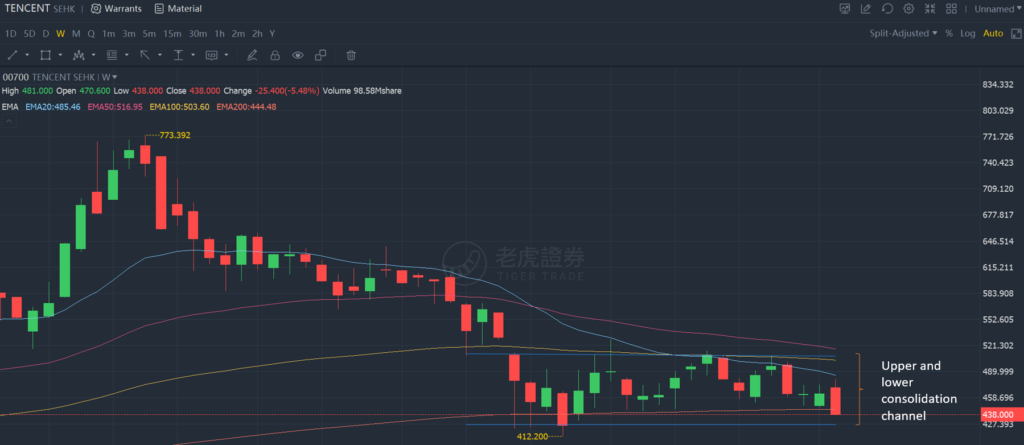The height and width of the screenshot is (445, 1024).
Task: Expand arrow tool options arrow
Action: click(x=159, y=55)
